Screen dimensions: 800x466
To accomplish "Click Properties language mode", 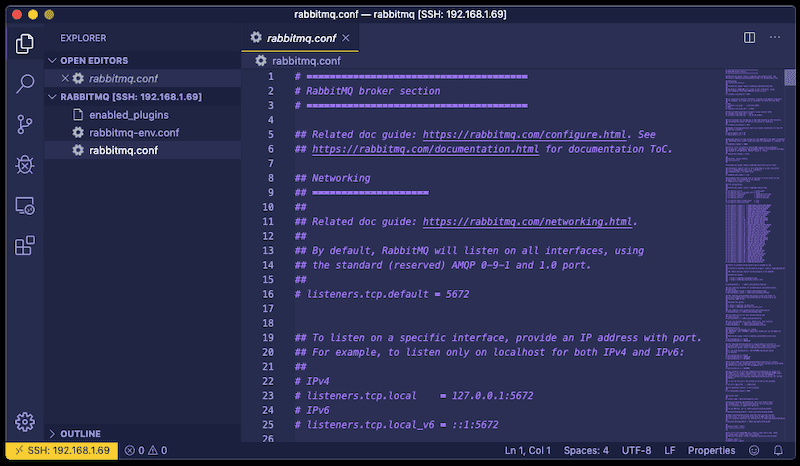I will coord(711,450).
